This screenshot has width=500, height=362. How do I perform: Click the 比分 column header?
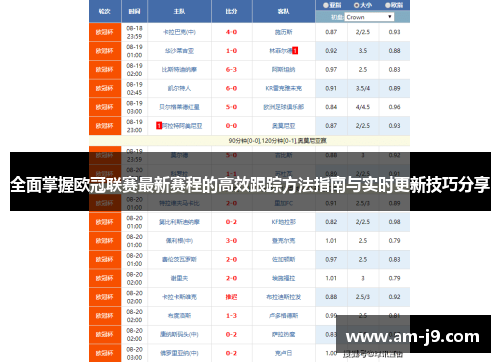click(x=231, y=11)
